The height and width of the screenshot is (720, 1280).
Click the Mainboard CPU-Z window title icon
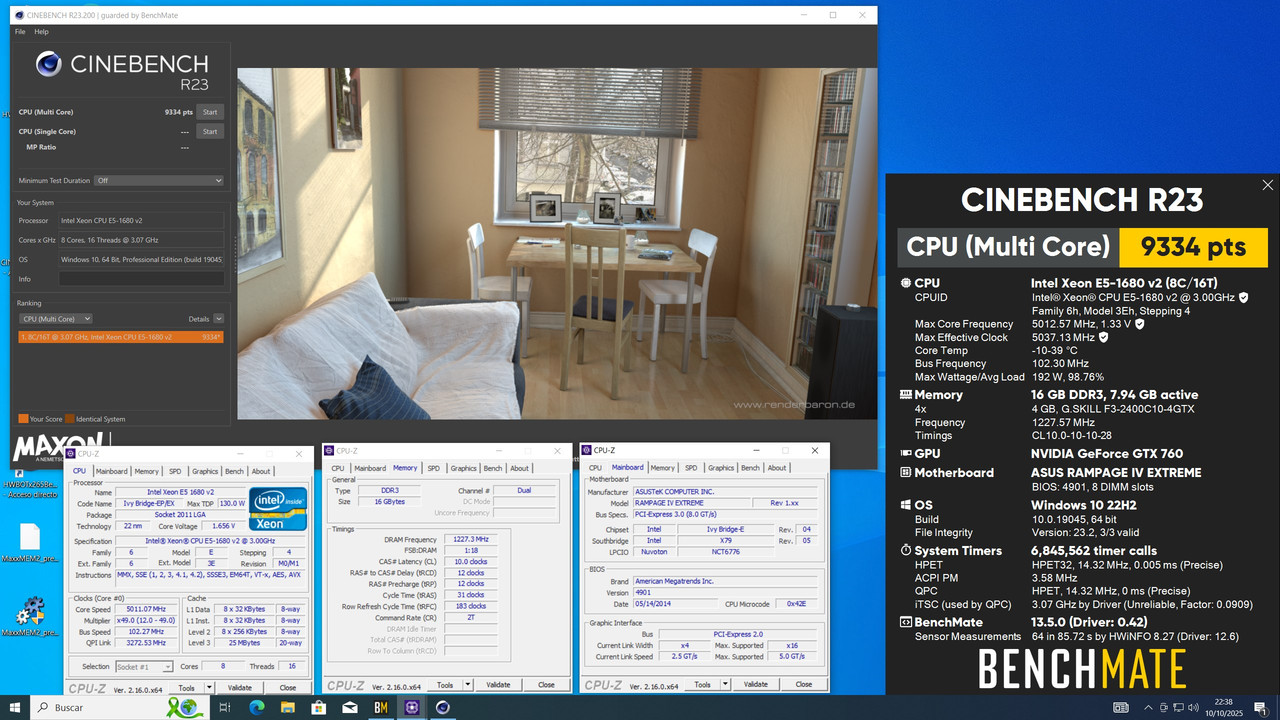pyautogui.click(x=587, y=450)
